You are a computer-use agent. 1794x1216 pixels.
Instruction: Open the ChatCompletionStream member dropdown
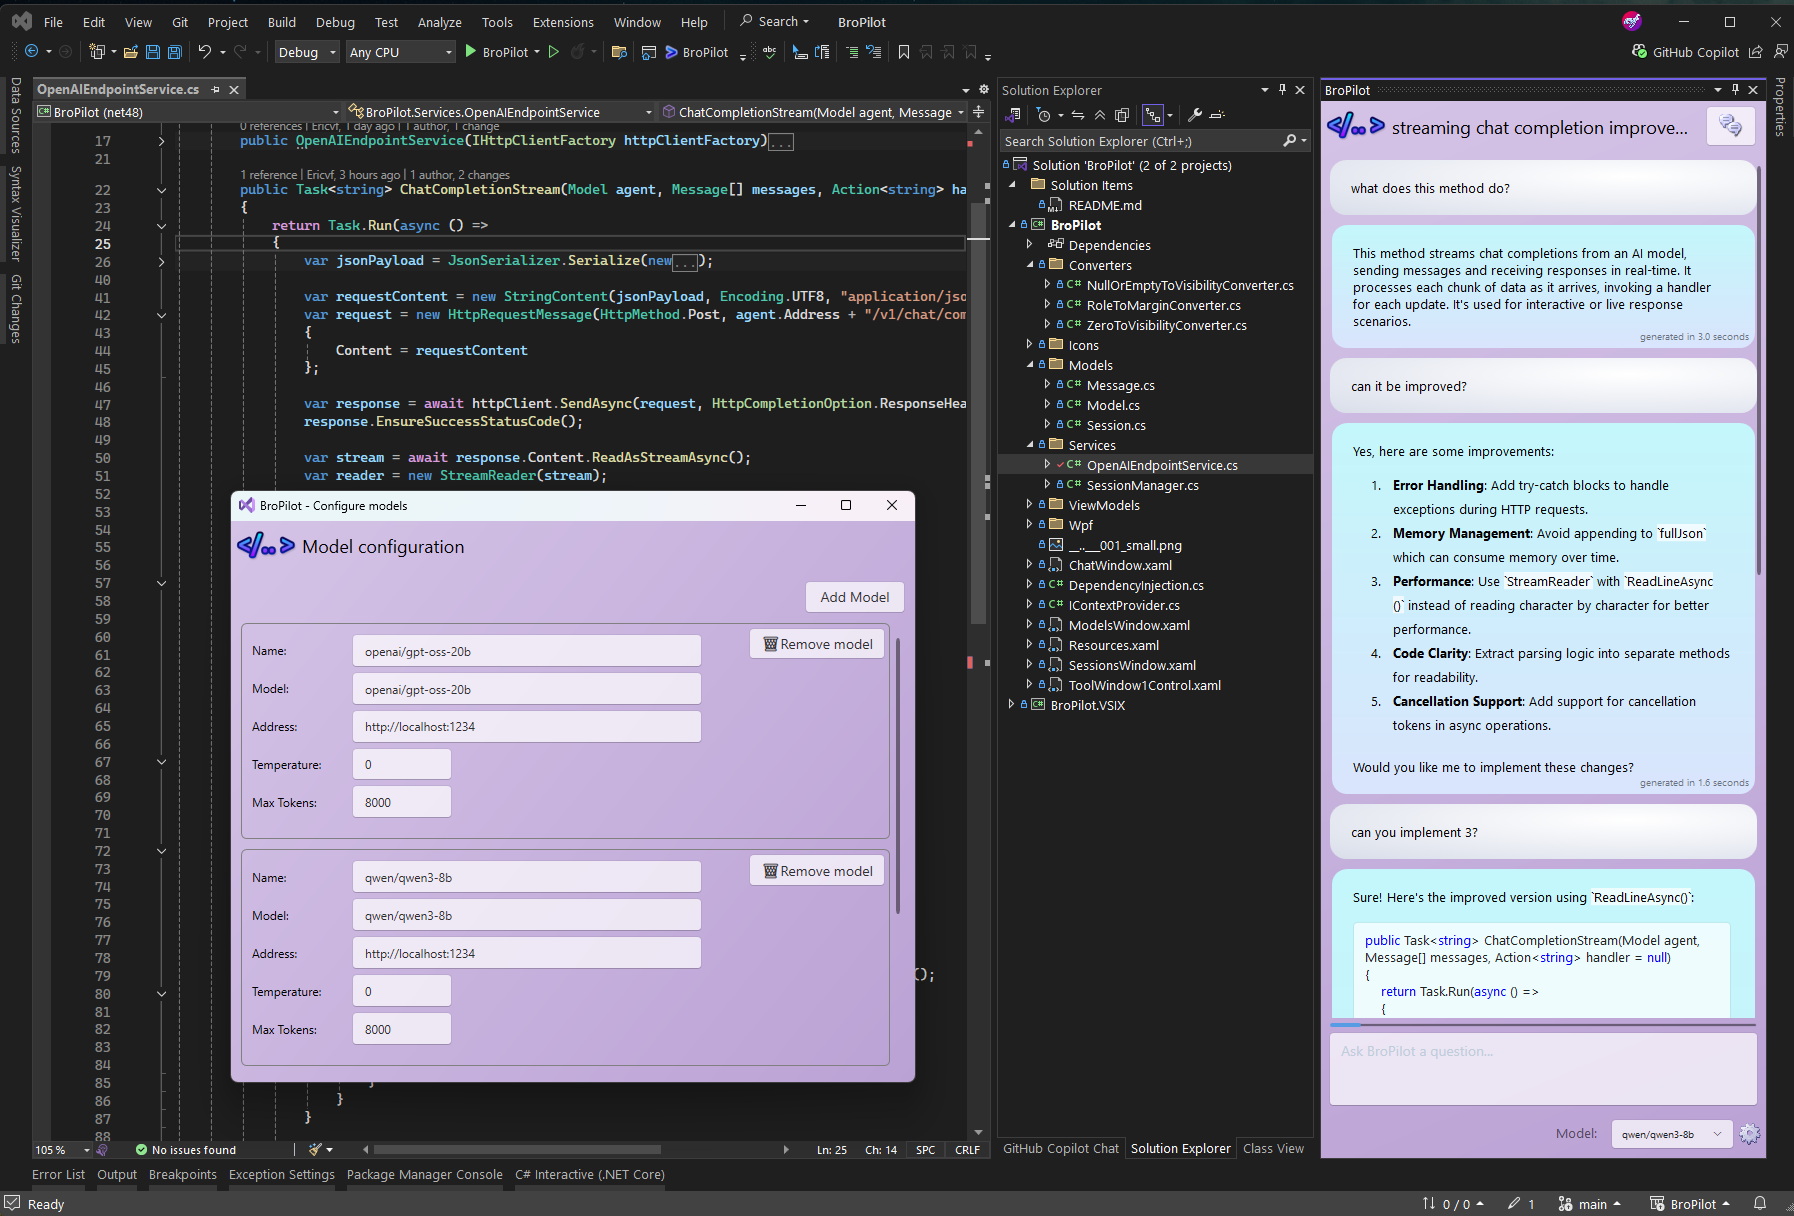point(813,112)
